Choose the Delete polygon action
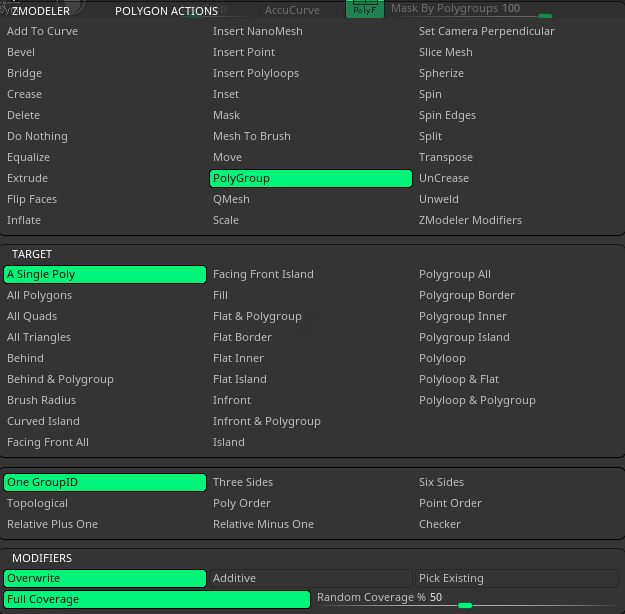The height and width of the screenshot is (614, 625). tap(24, 115)
